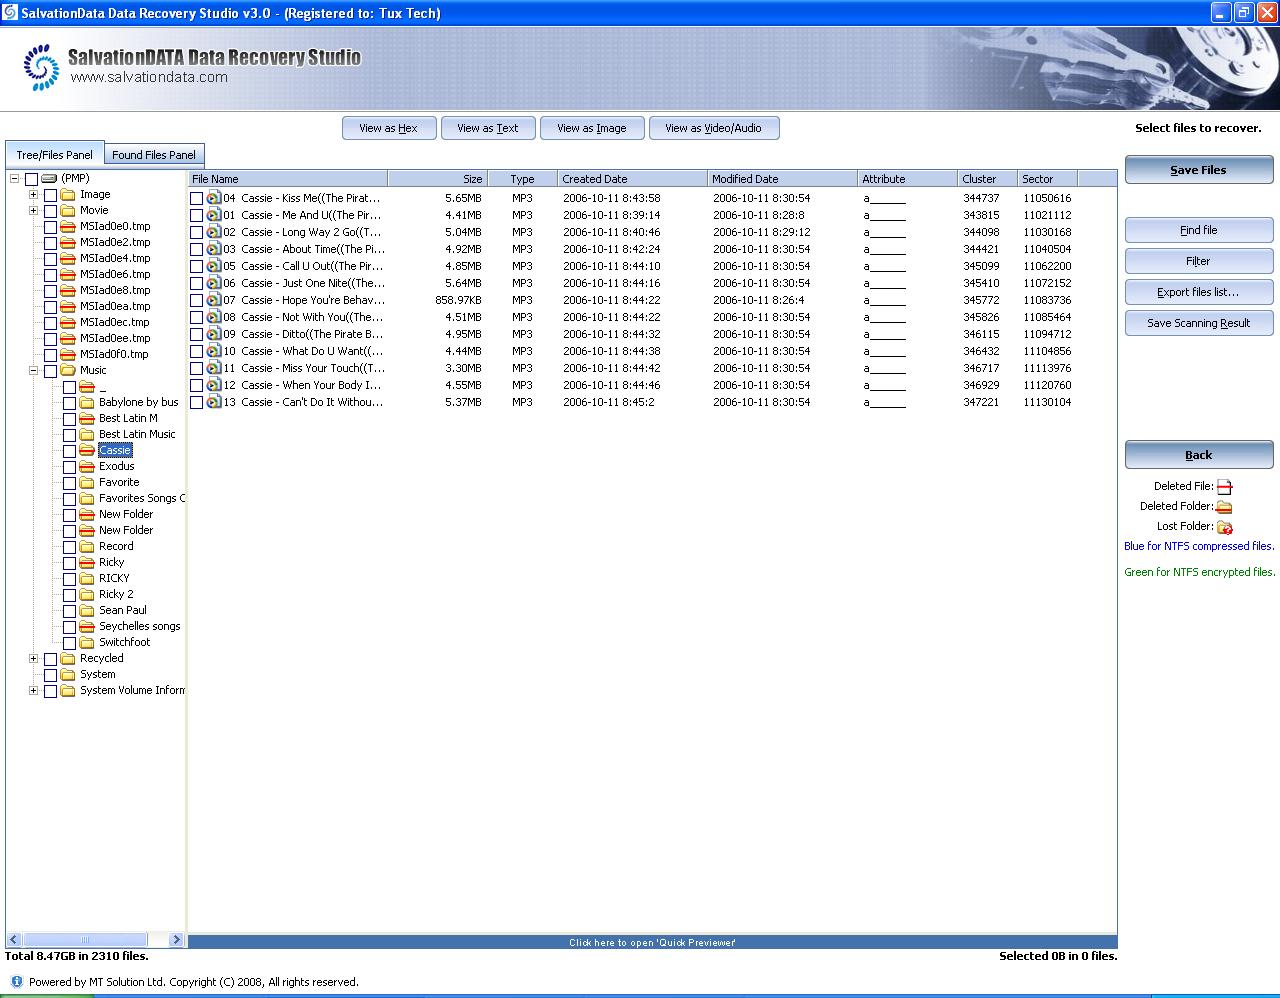
Task: Click the info icon in the status bar
Action: 16,982
